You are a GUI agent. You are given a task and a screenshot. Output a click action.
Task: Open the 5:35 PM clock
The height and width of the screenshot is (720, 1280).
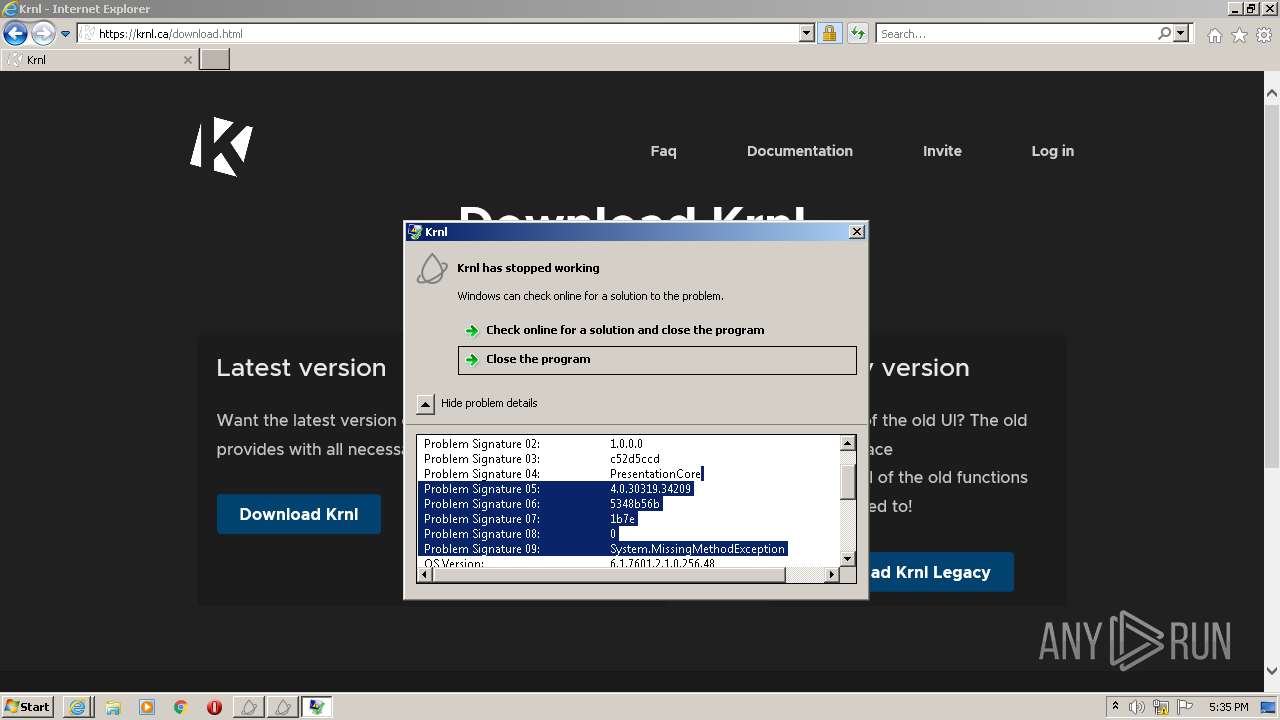tap(1228, 707)
